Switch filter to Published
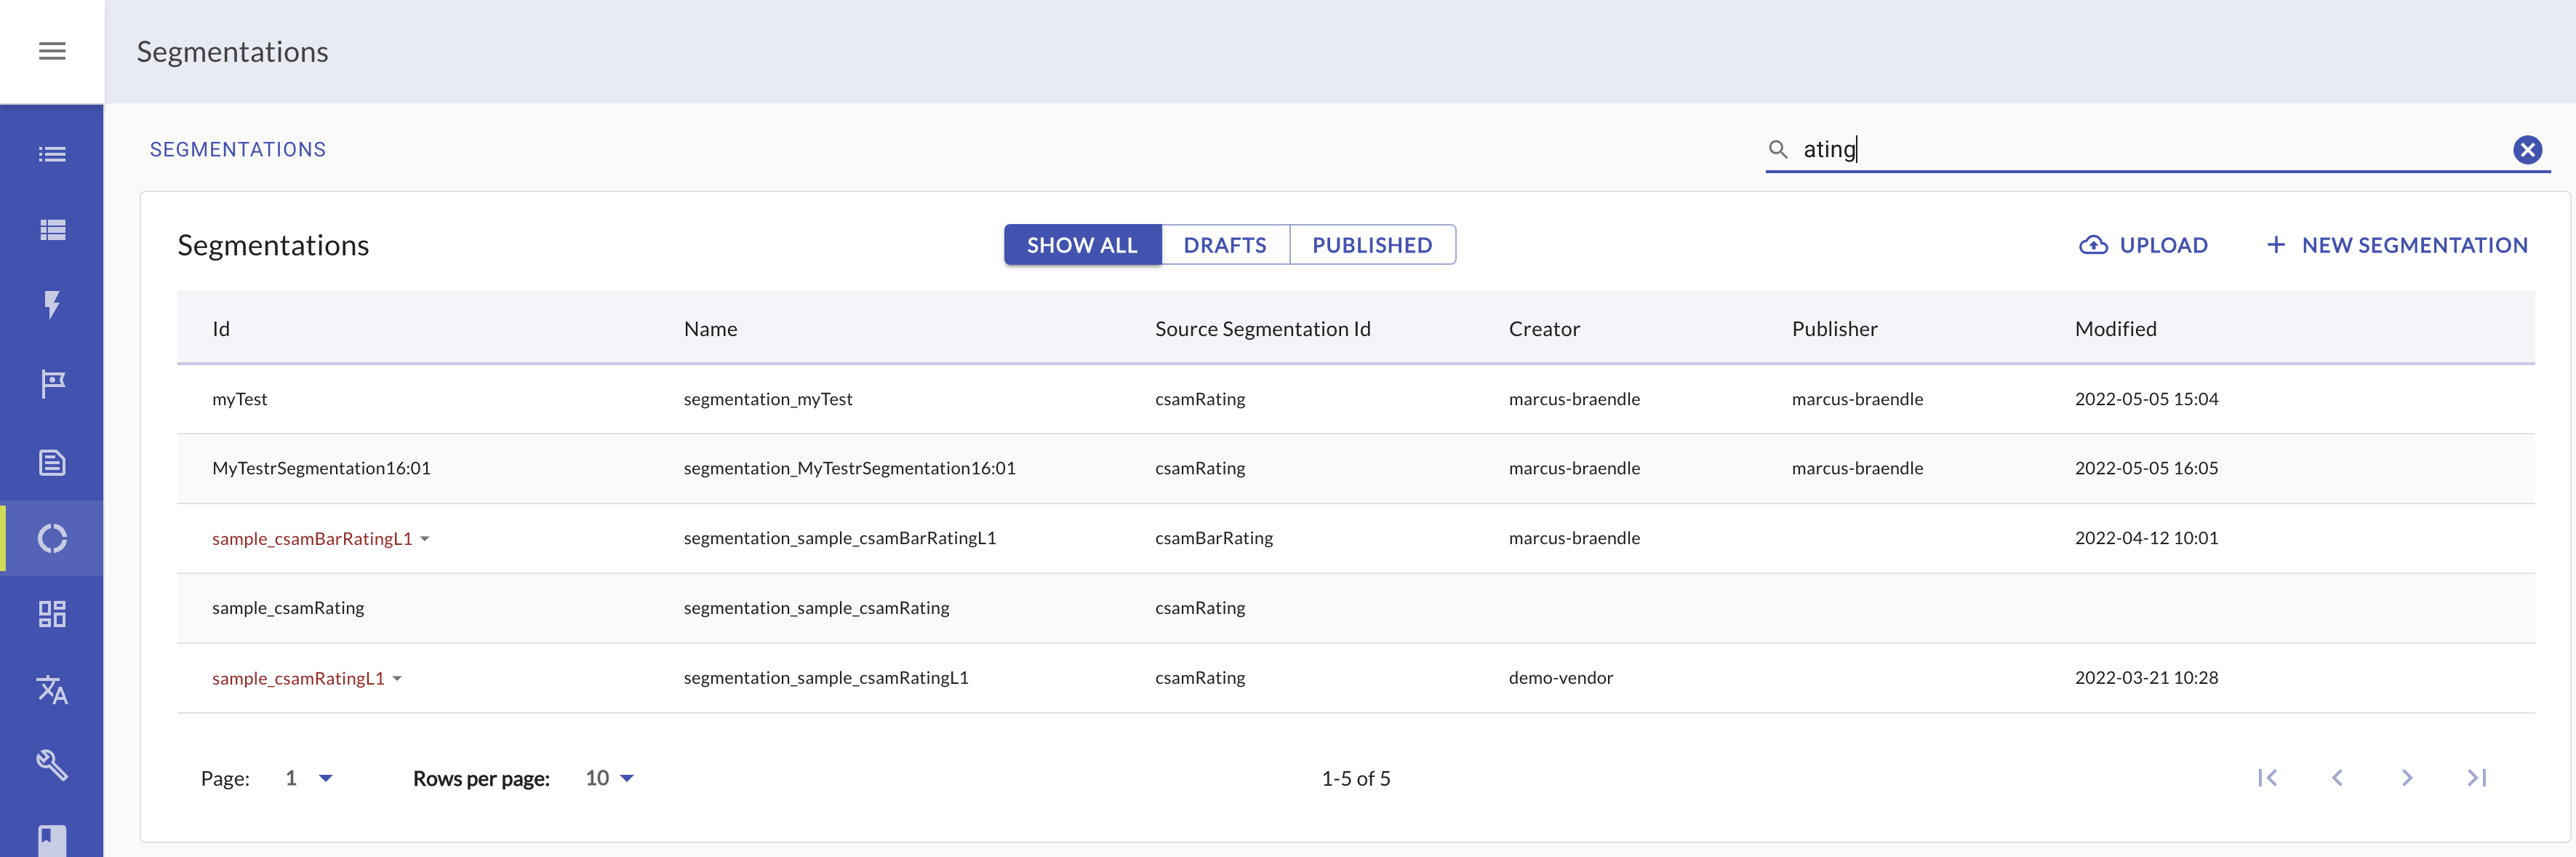The image size is (2576, 857). [1371, 245]
